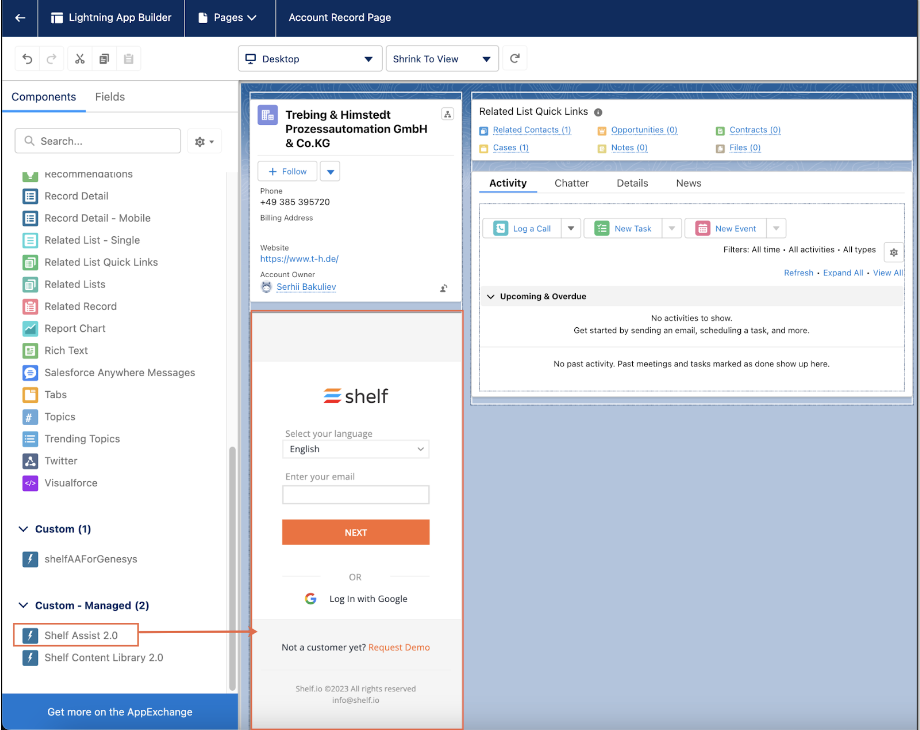Open activity timeline filter settings gear
Screen dimensions: 920x730
pyautogui.click(x=894, y=252)
